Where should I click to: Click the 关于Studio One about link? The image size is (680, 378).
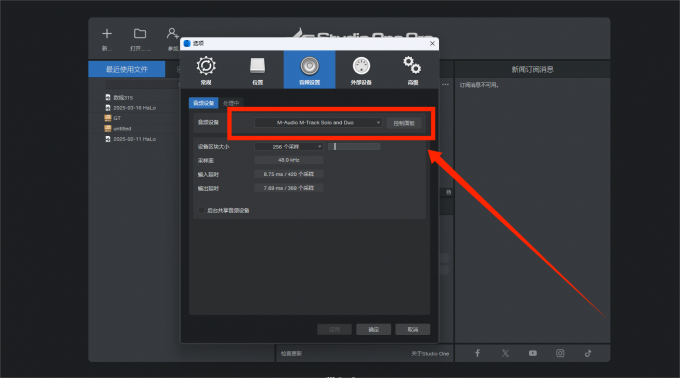[x=430, y=354]
